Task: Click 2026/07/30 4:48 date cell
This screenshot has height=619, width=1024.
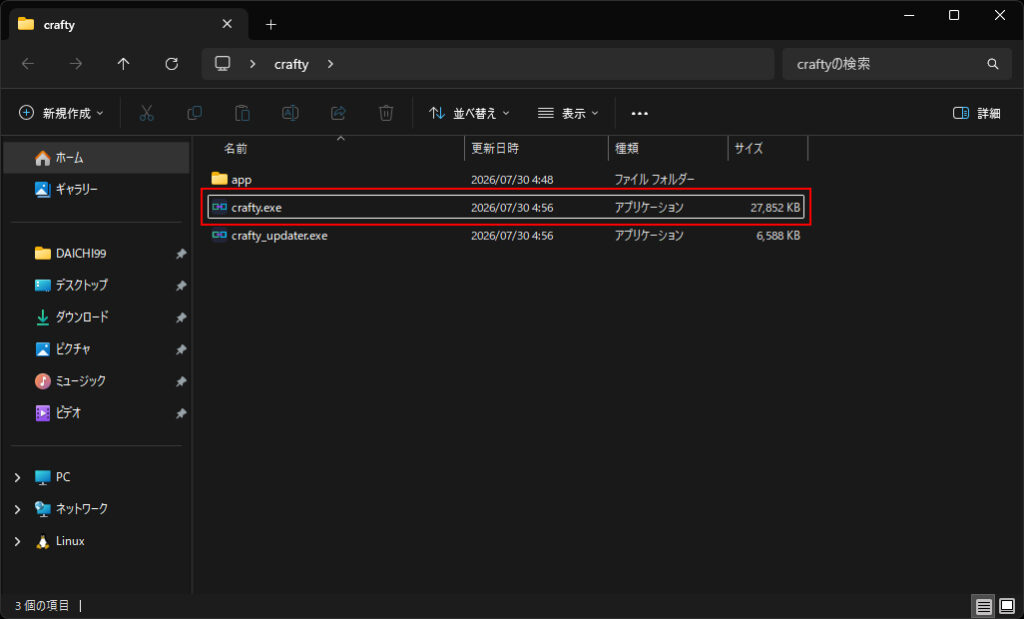Action: click(x=512, y=179)
